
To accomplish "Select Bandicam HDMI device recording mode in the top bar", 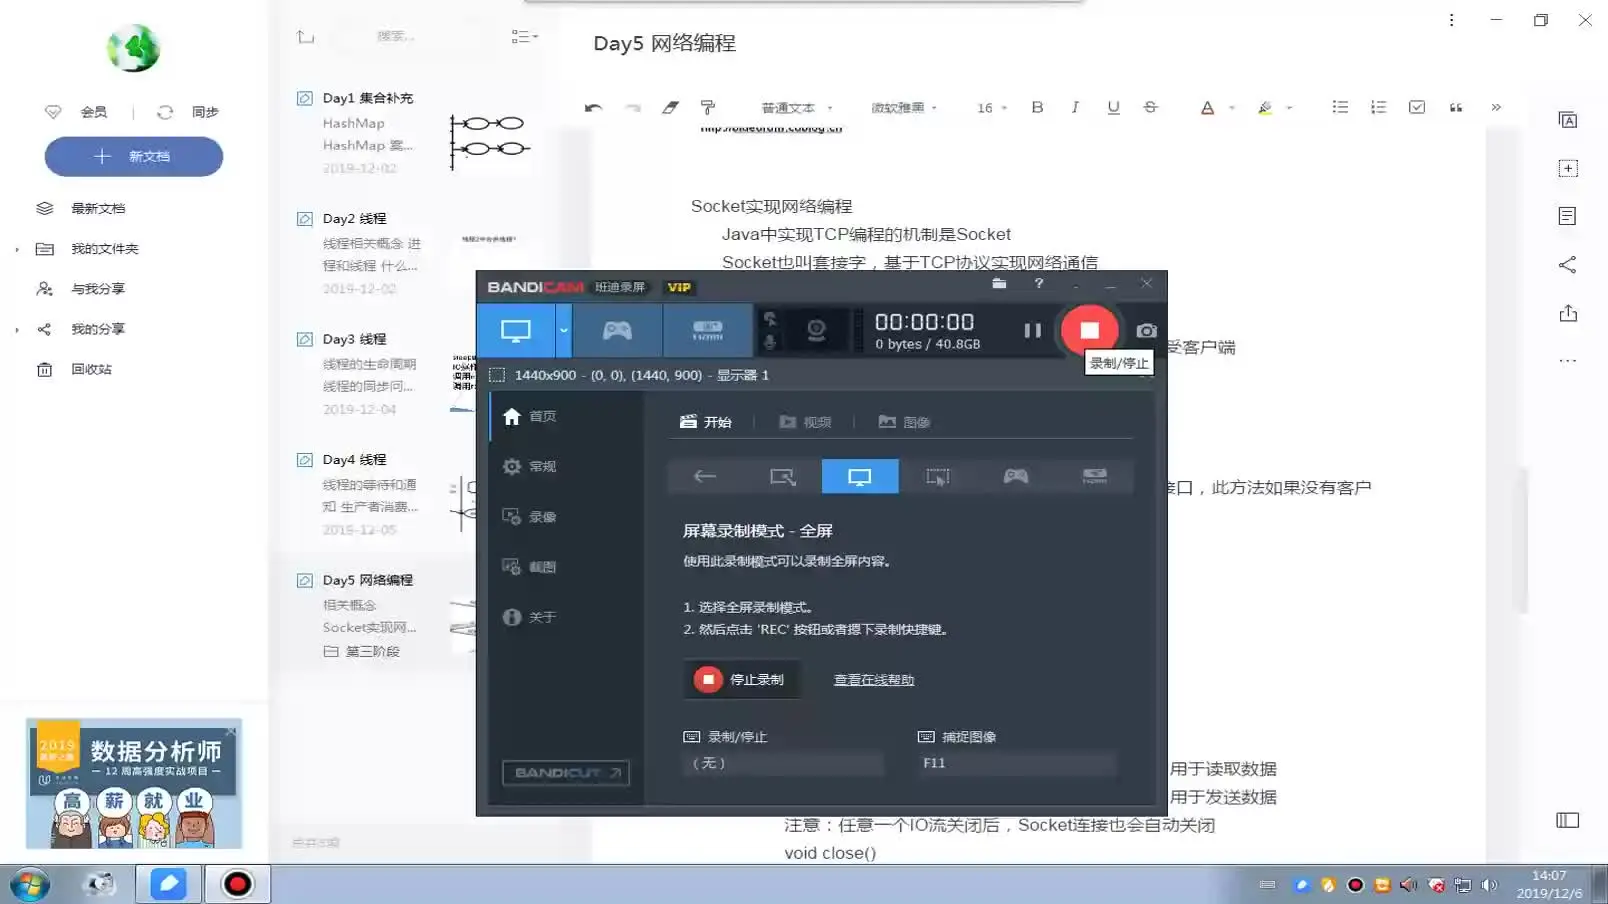I will 707,331.
